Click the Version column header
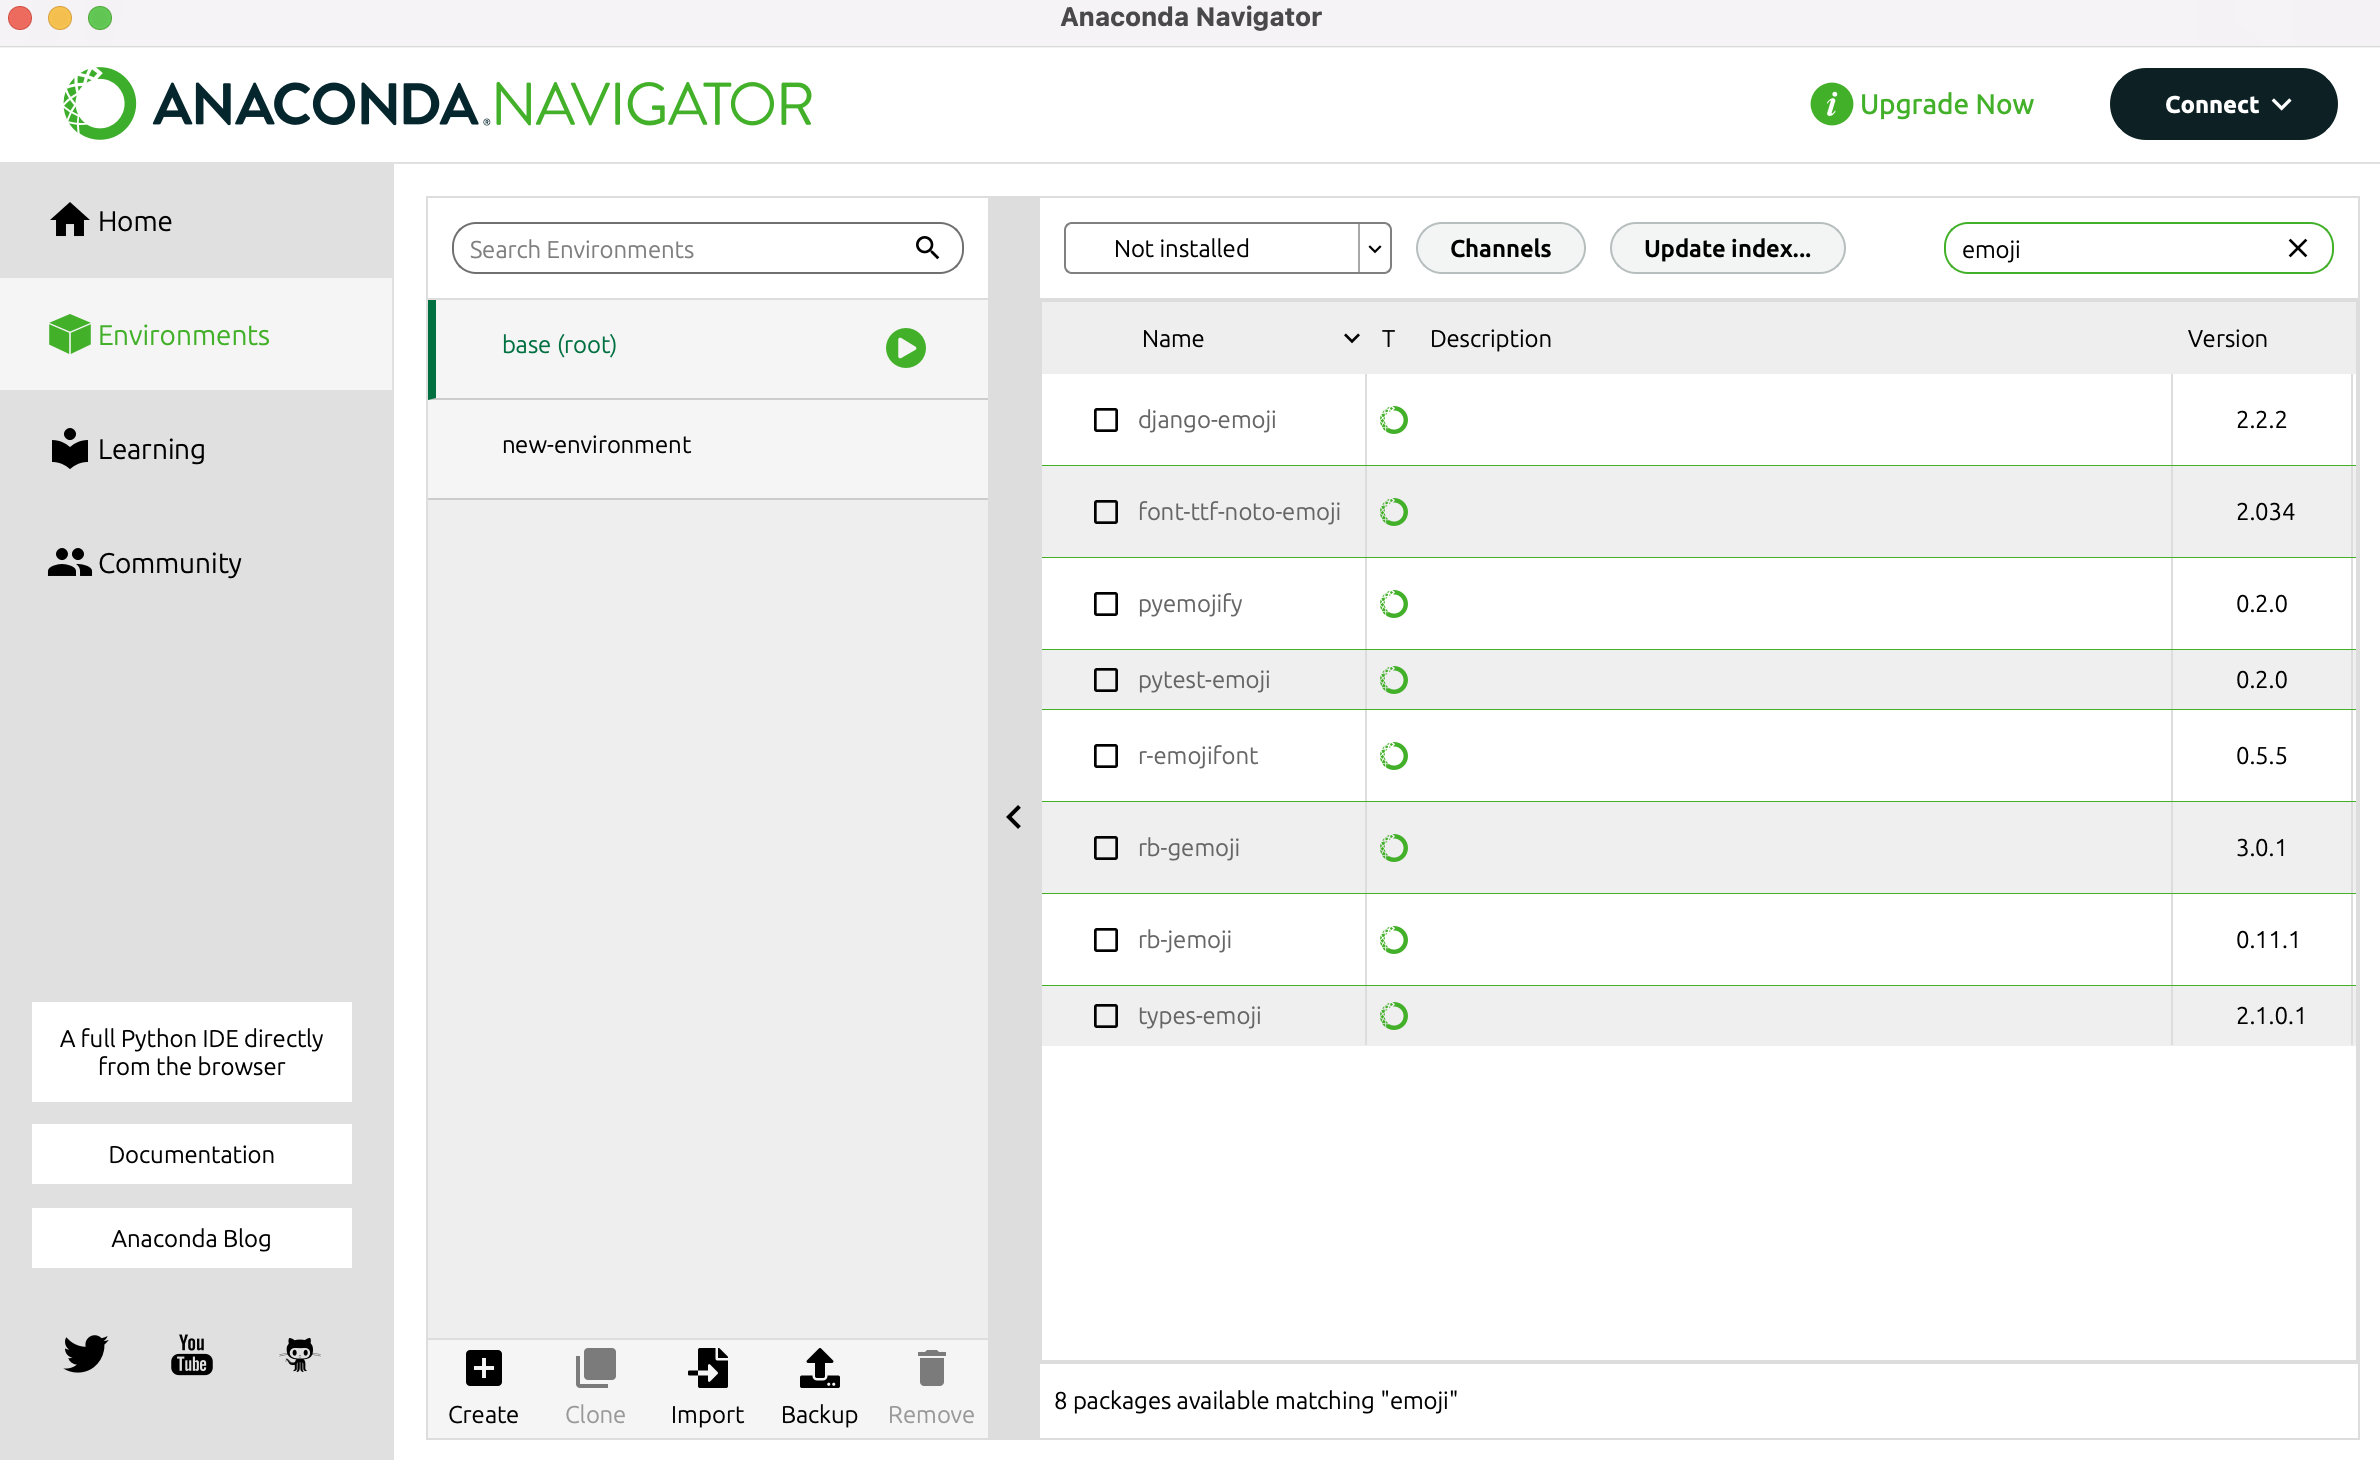 pos(2227,339)
